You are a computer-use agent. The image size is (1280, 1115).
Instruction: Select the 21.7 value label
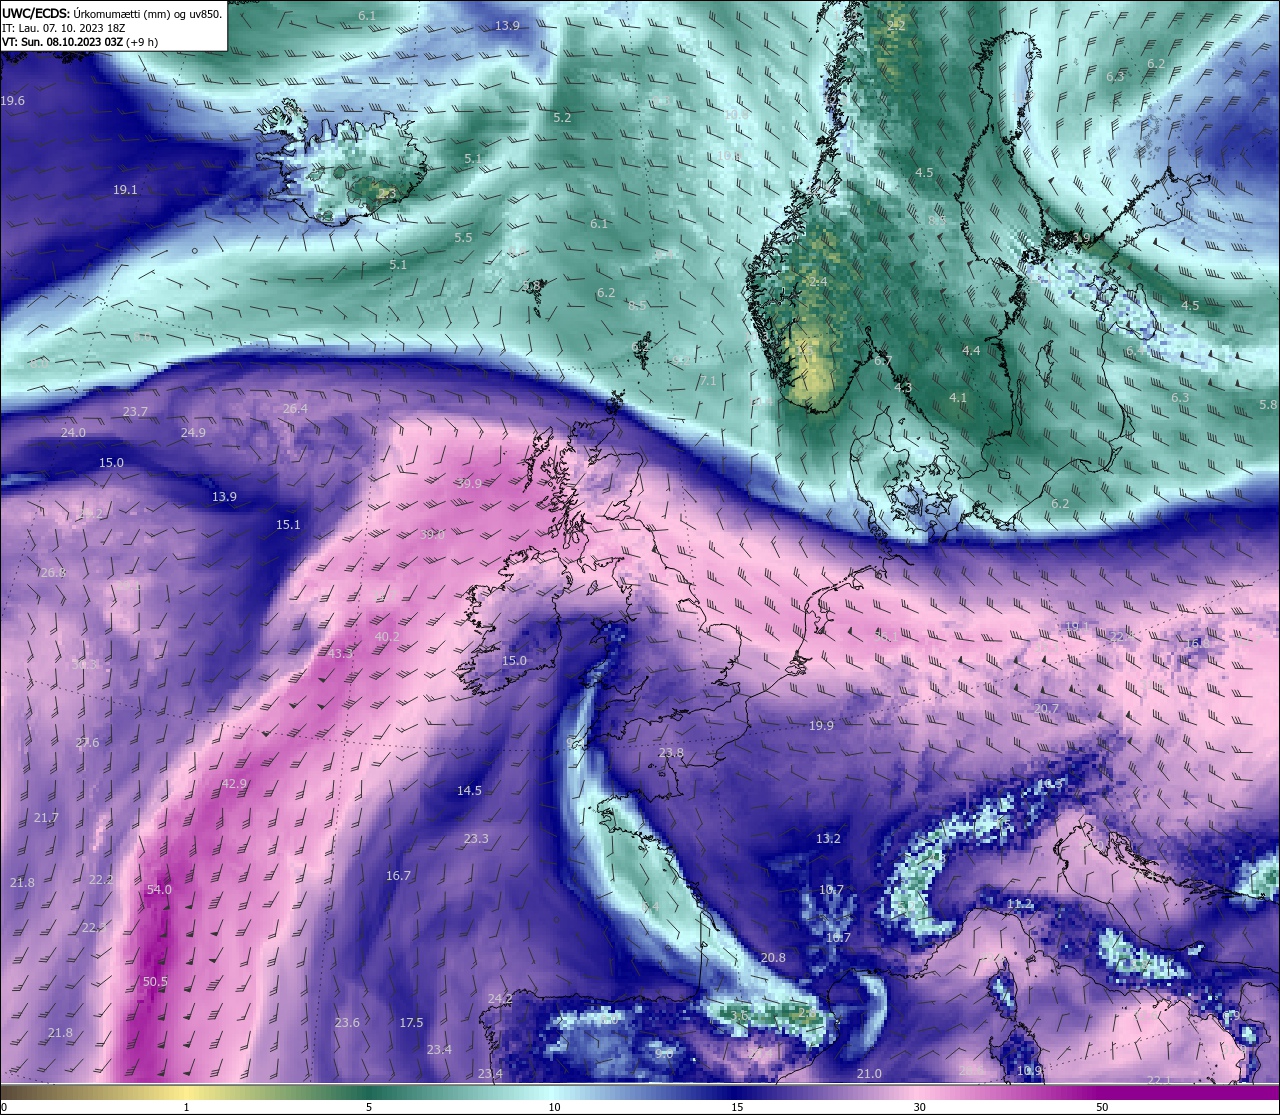(46, 818)
